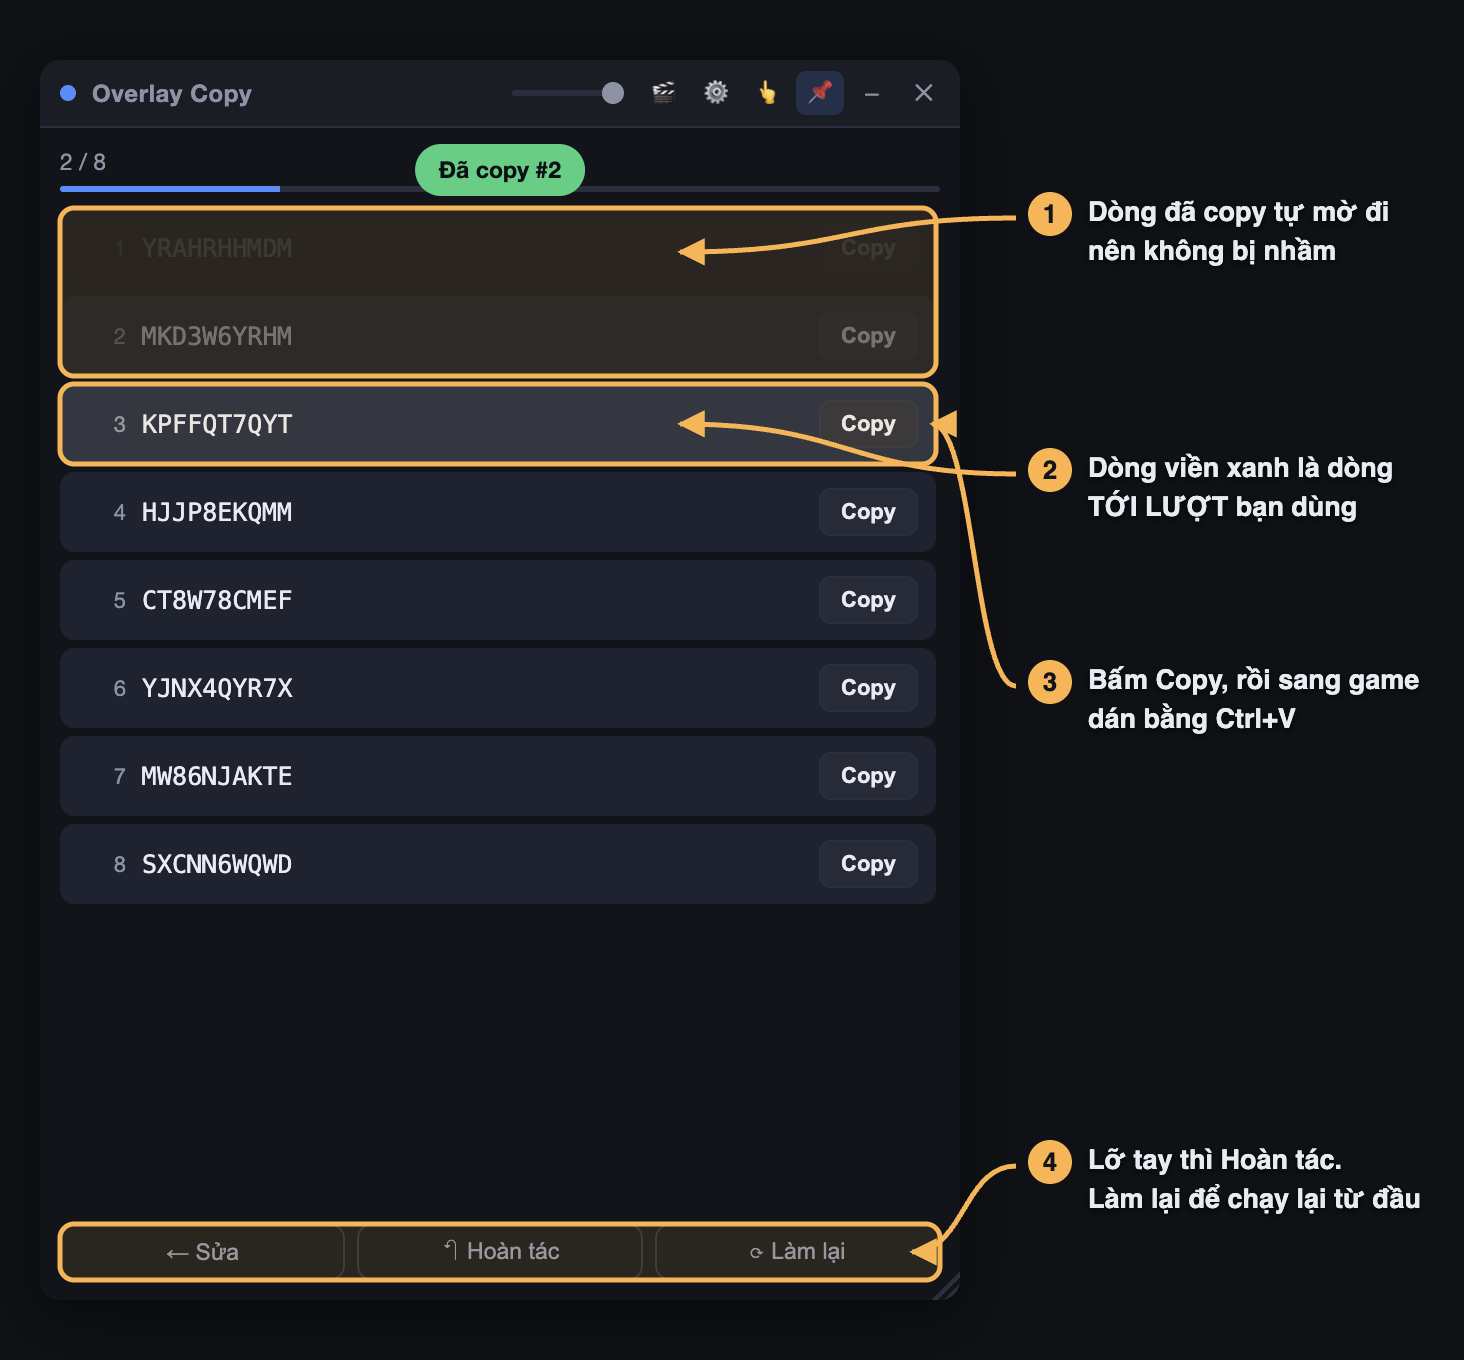
Task: Copy code HJJP8EKQMM in row 4
Action: click(x=868, y=512)
